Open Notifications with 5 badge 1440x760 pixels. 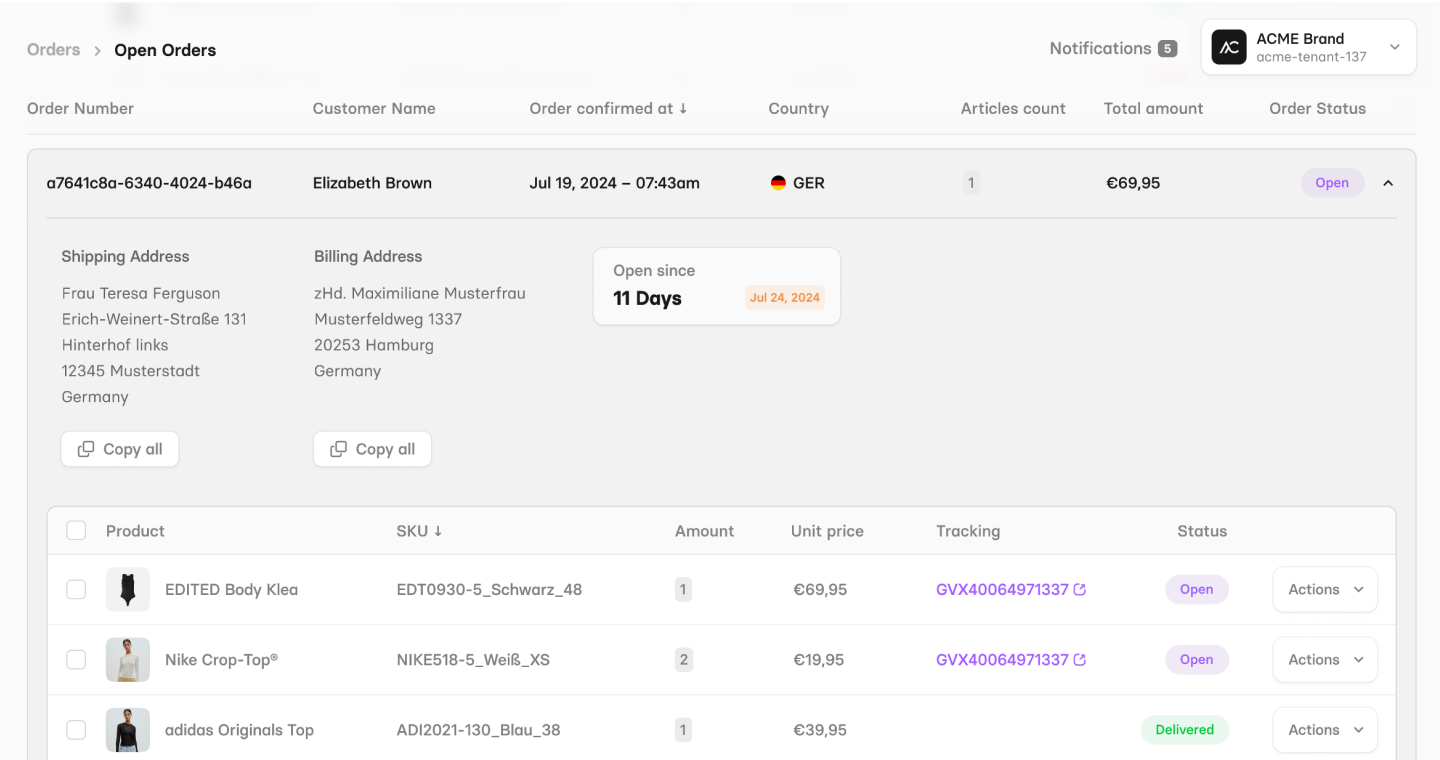(x=1113, y=48)
